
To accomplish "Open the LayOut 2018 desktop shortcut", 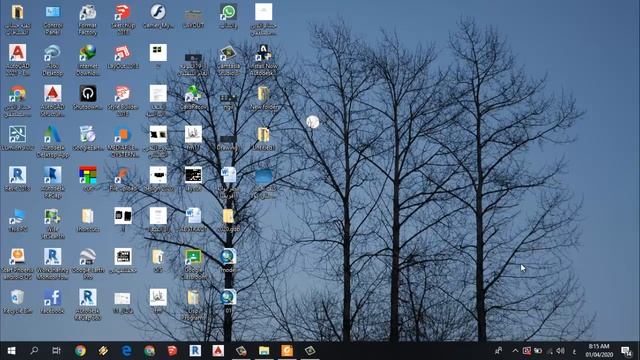I will 123,57.
